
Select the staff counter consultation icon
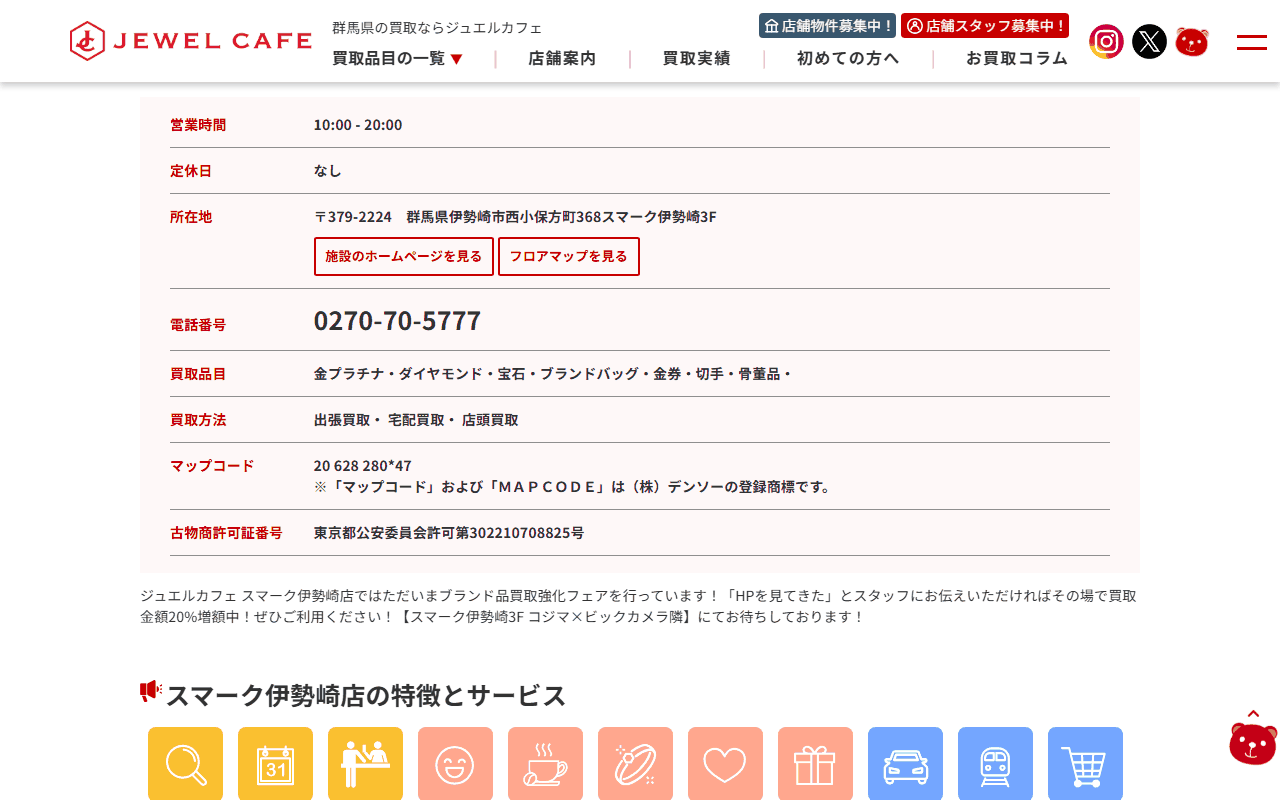click(x=365, y=764)
